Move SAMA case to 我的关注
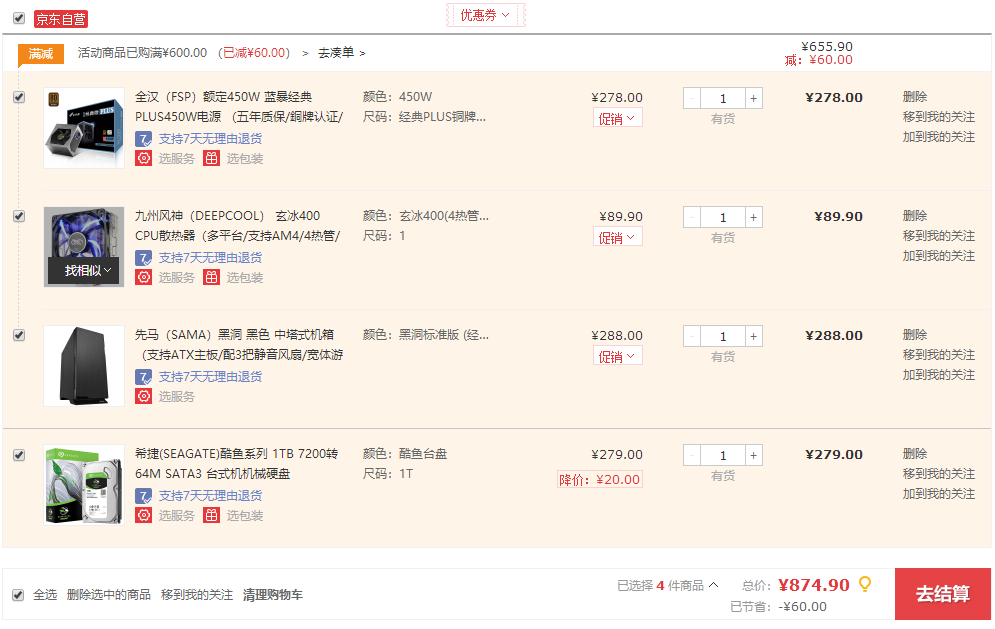The image size is (995, 629). coord(939,355)
